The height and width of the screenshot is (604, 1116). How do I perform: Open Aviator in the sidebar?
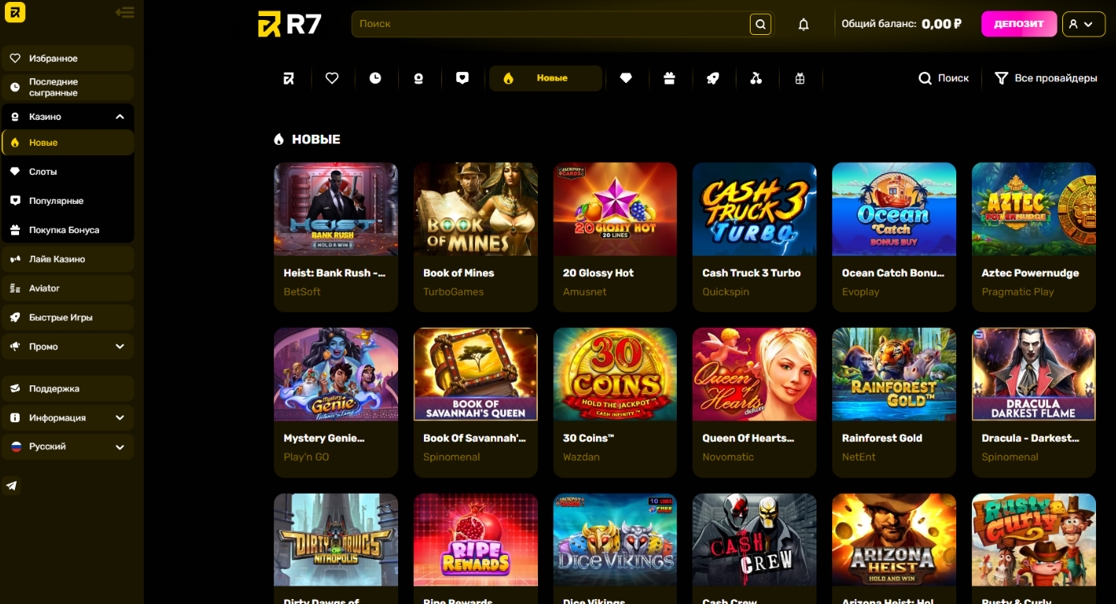(x=68, y=288)
